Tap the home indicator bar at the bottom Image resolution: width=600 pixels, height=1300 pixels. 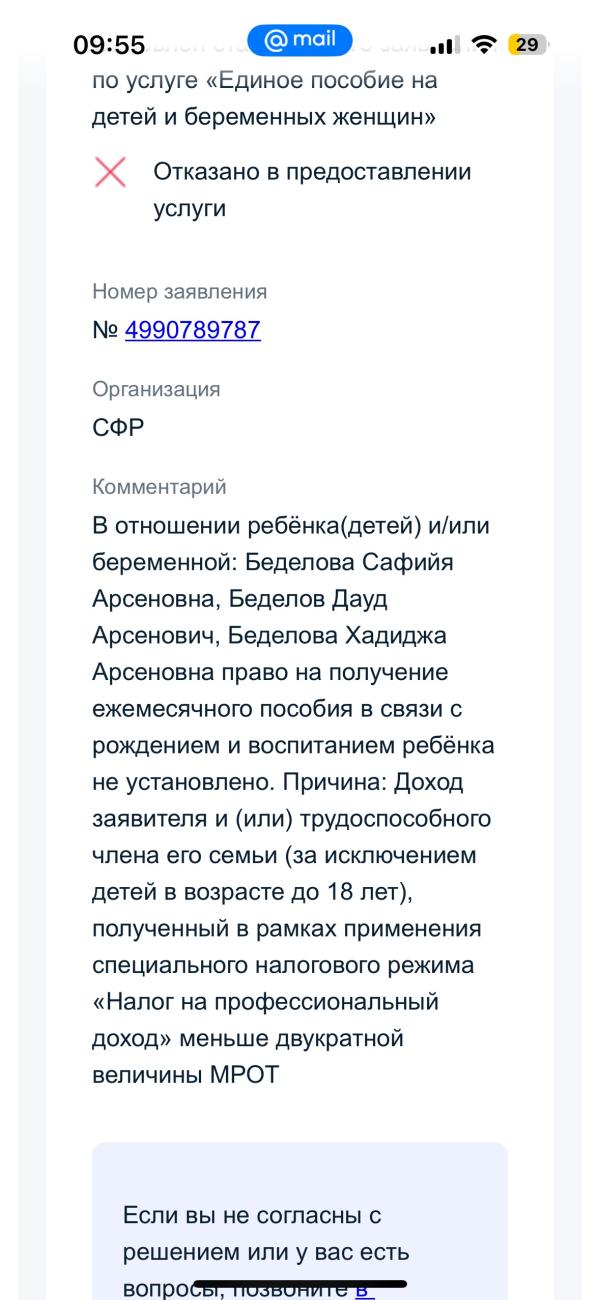pyautogui.click(x=300, y=1283)
